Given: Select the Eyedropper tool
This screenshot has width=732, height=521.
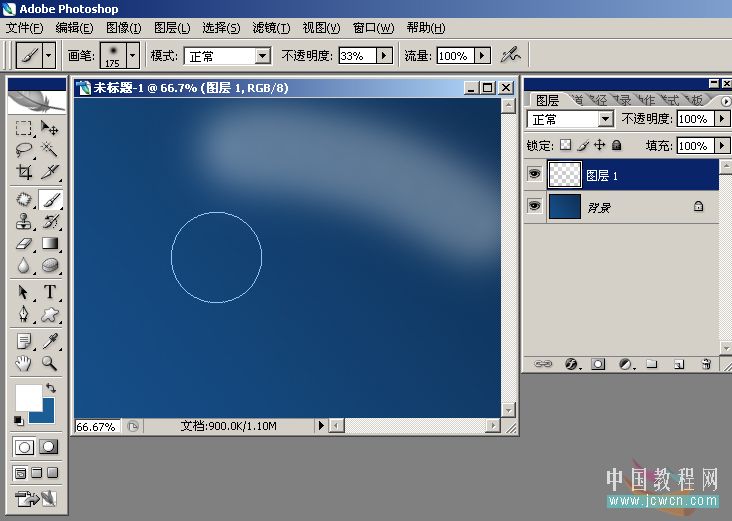Looking at the screenshot, I should point(49,341).
